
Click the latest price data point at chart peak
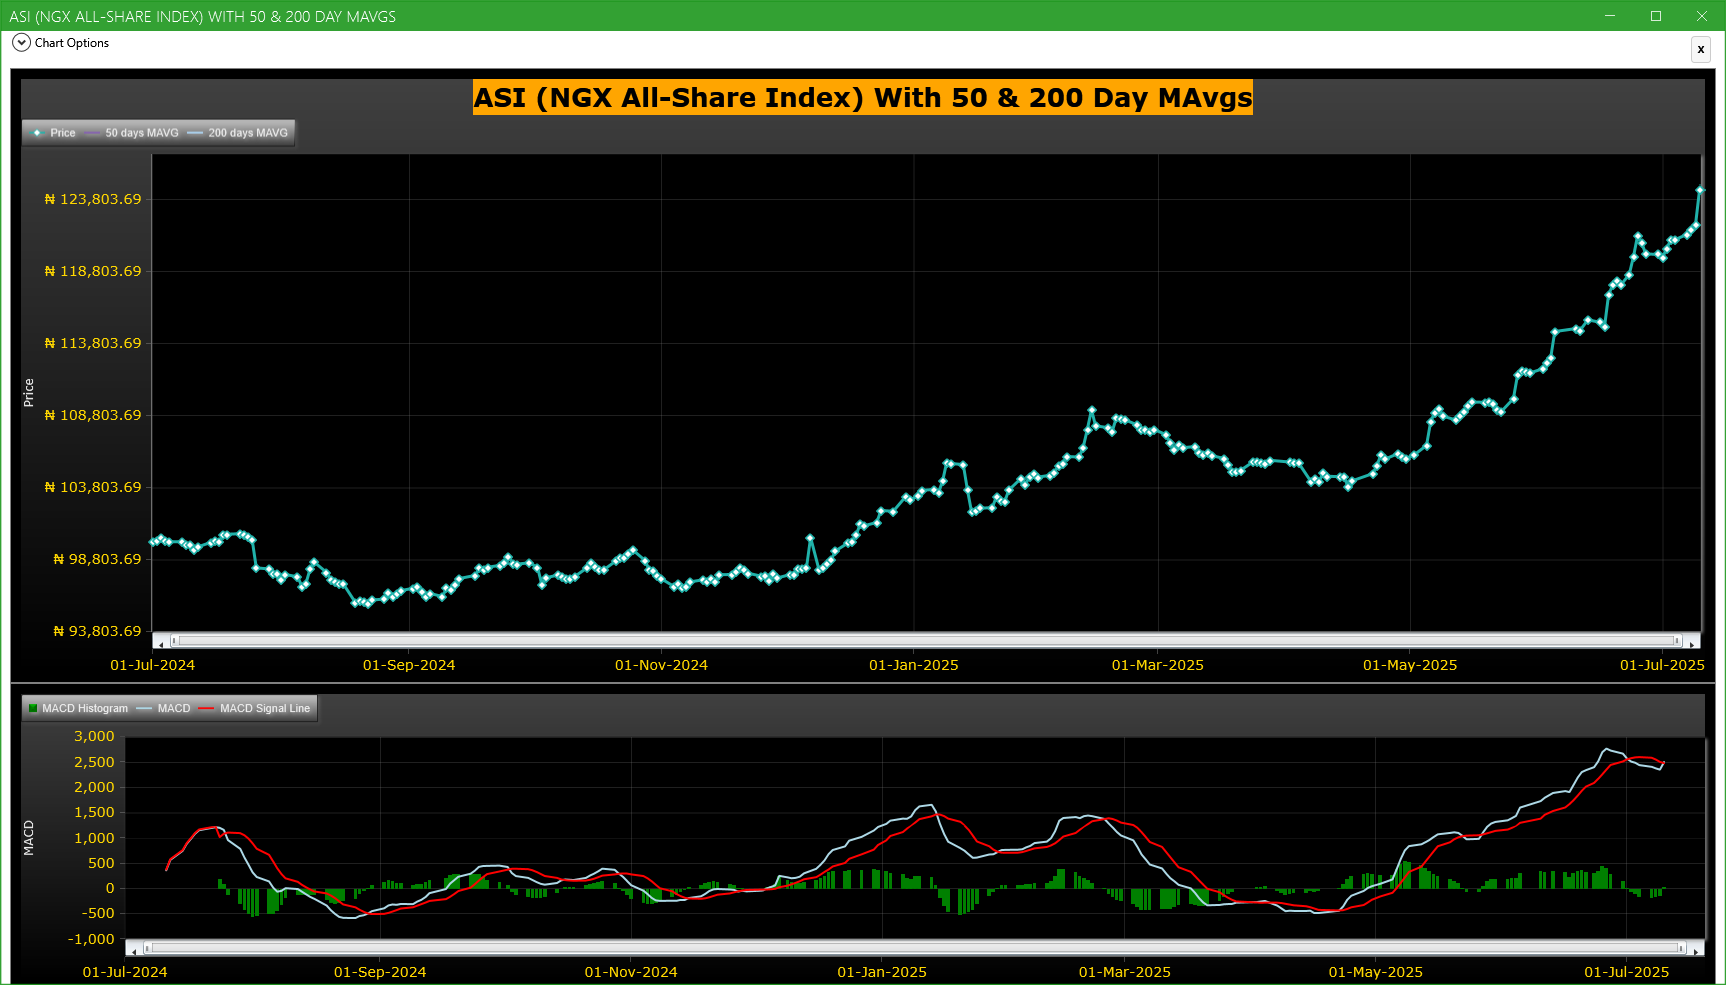point(1699,190)
